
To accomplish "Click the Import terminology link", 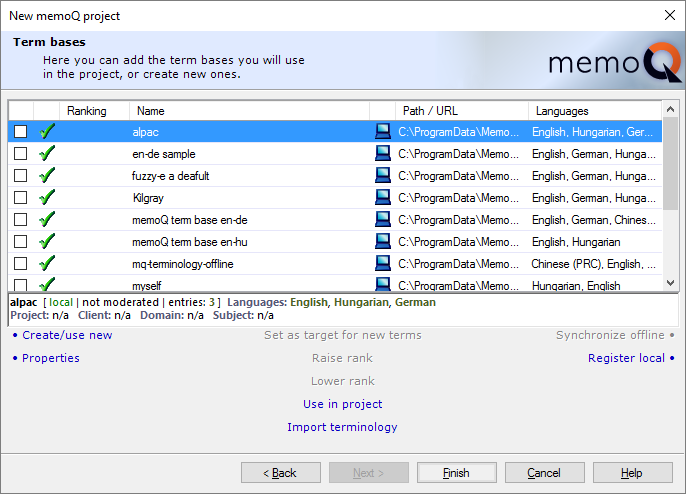I will [342, 427].
